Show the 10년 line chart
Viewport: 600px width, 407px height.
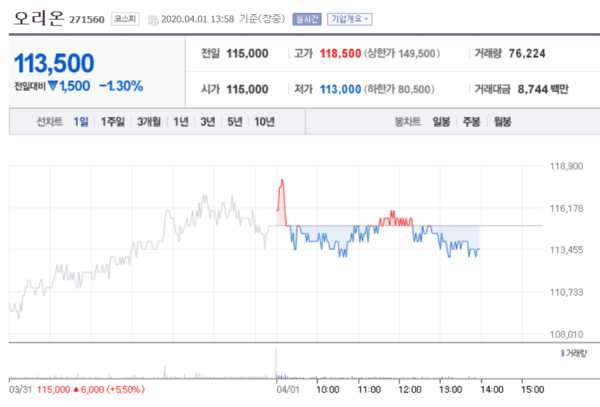[264, 122]
